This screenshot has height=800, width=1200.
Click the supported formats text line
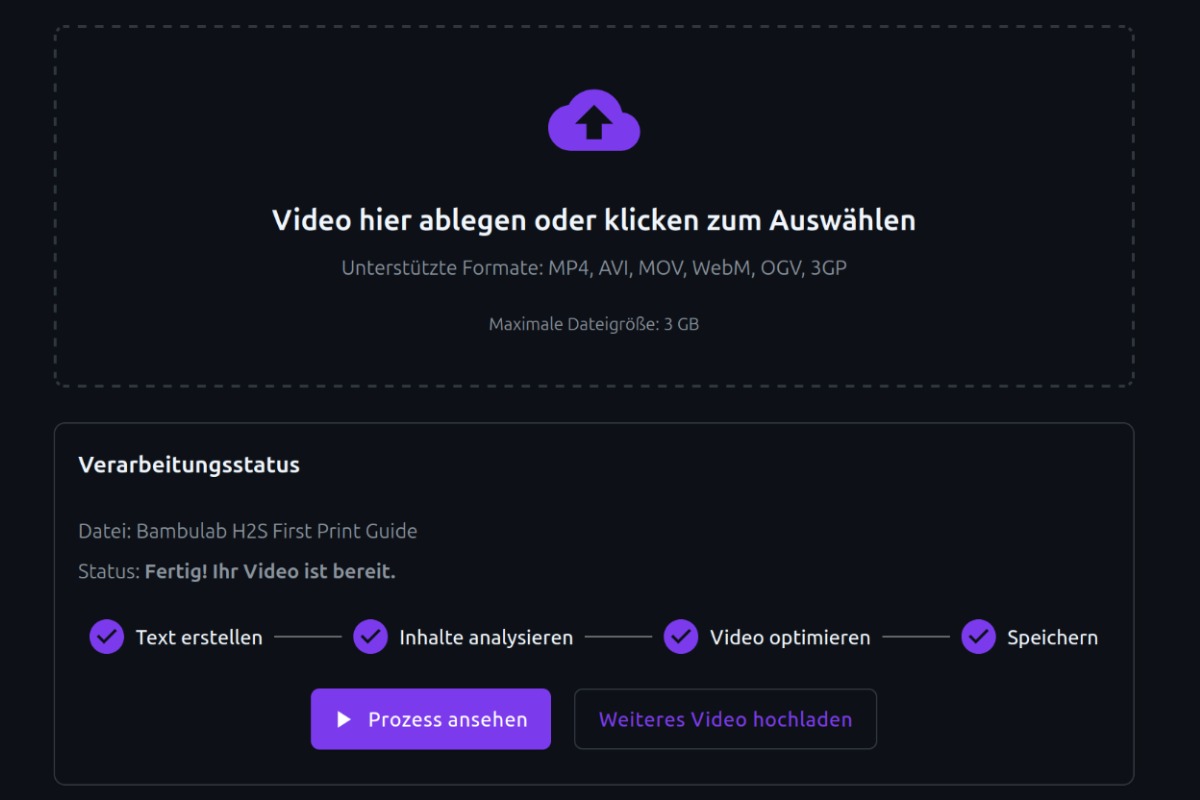point(594,267)
